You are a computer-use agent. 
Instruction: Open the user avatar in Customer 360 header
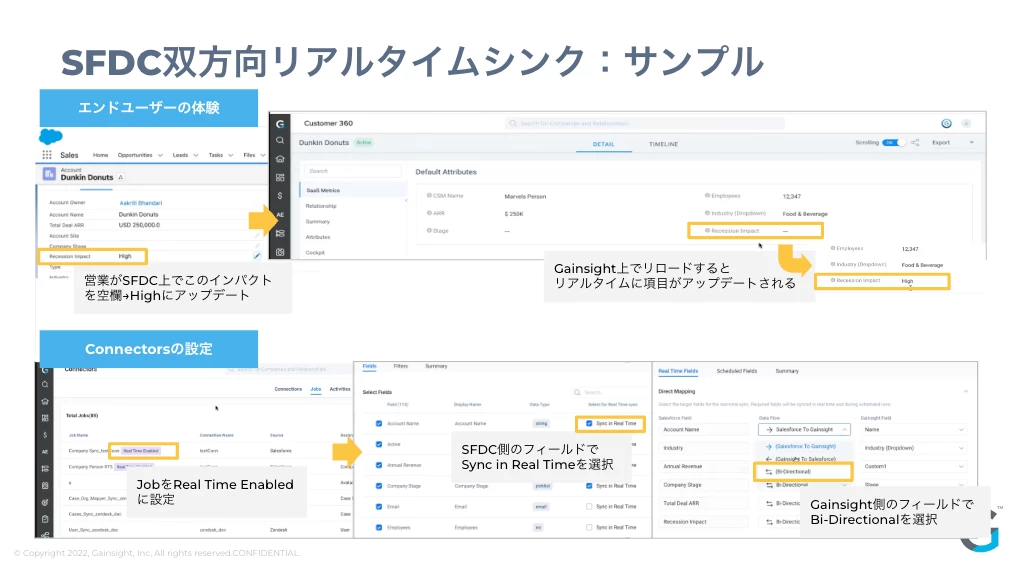coord(966,123)
